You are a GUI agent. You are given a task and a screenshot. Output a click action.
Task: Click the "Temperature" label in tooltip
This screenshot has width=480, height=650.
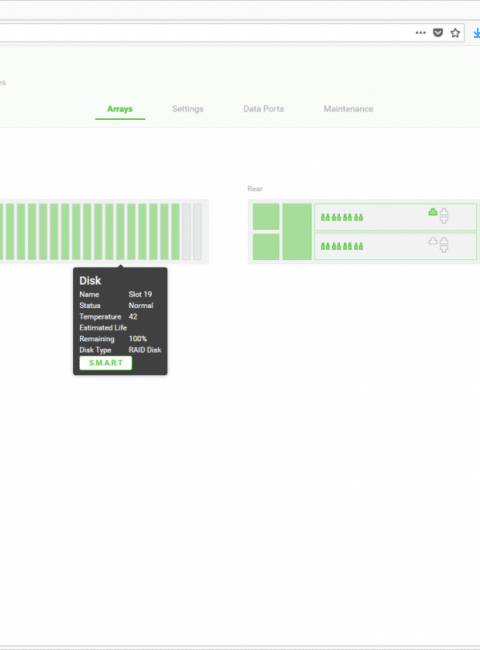pyautogui.click(x=100, y=317)
